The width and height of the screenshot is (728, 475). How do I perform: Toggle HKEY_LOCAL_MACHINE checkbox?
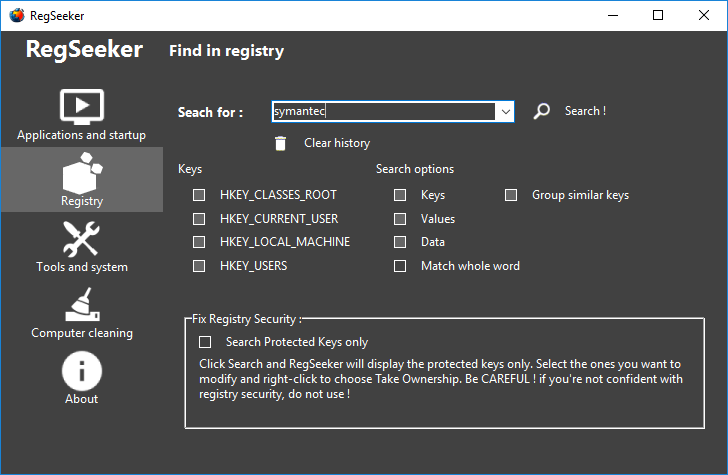[x=199, y=242]
